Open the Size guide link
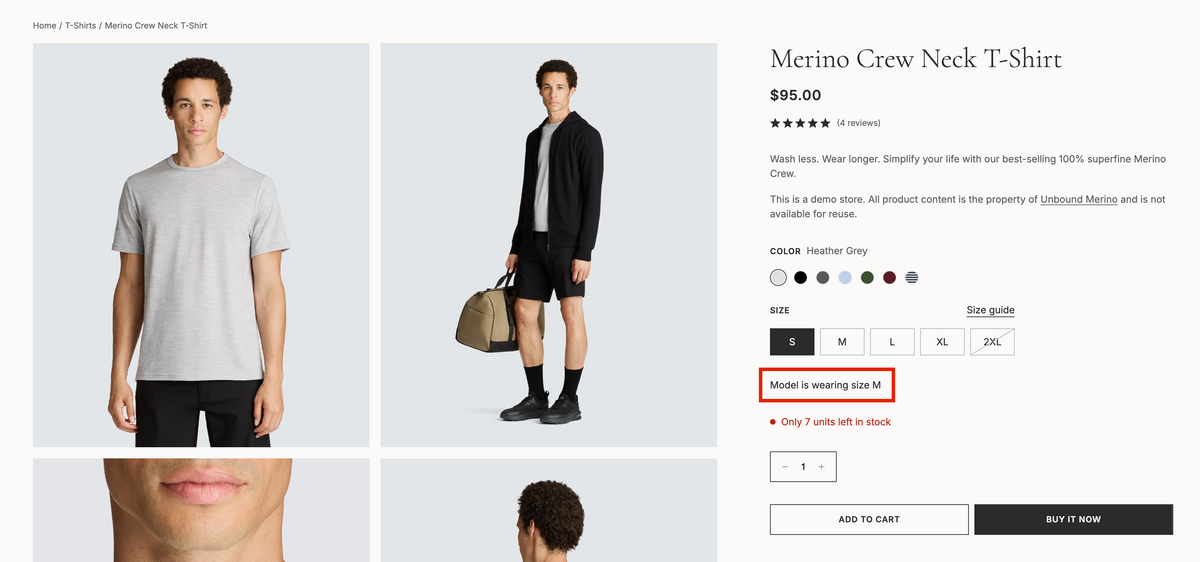The width and height of the screenshot is (1200, 562). pos(990,310)
